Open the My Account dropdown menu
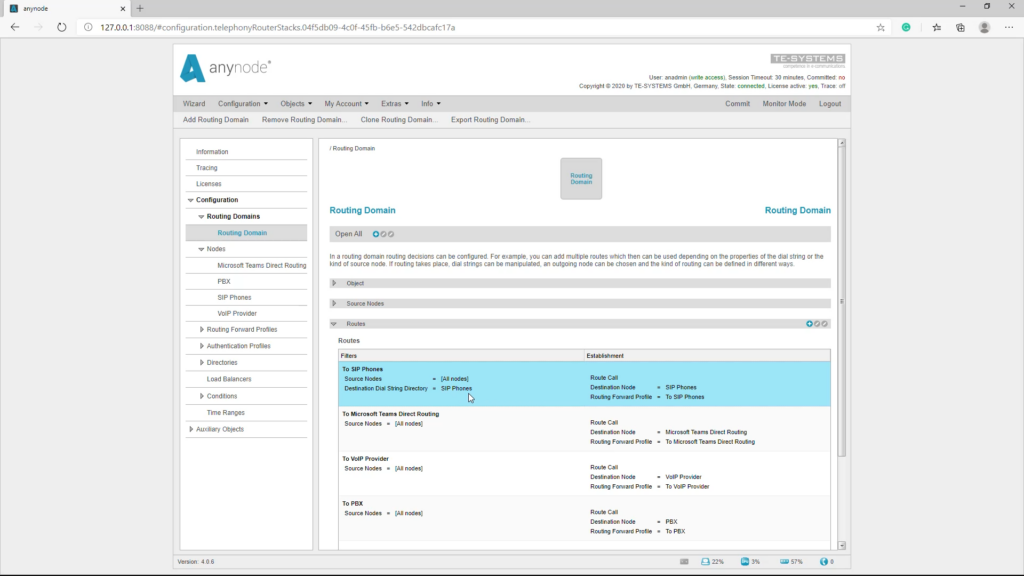The height and width of the screenshot is (576, 1024). click(346, 104)
